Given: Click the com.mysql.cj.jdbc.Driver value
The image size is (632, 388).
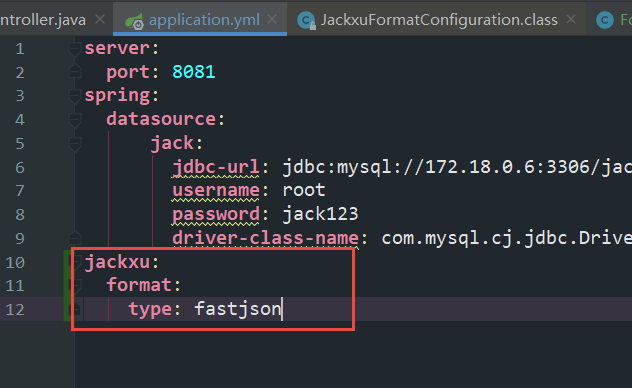Looking at the screenshot, I should [x=507, y=239].
